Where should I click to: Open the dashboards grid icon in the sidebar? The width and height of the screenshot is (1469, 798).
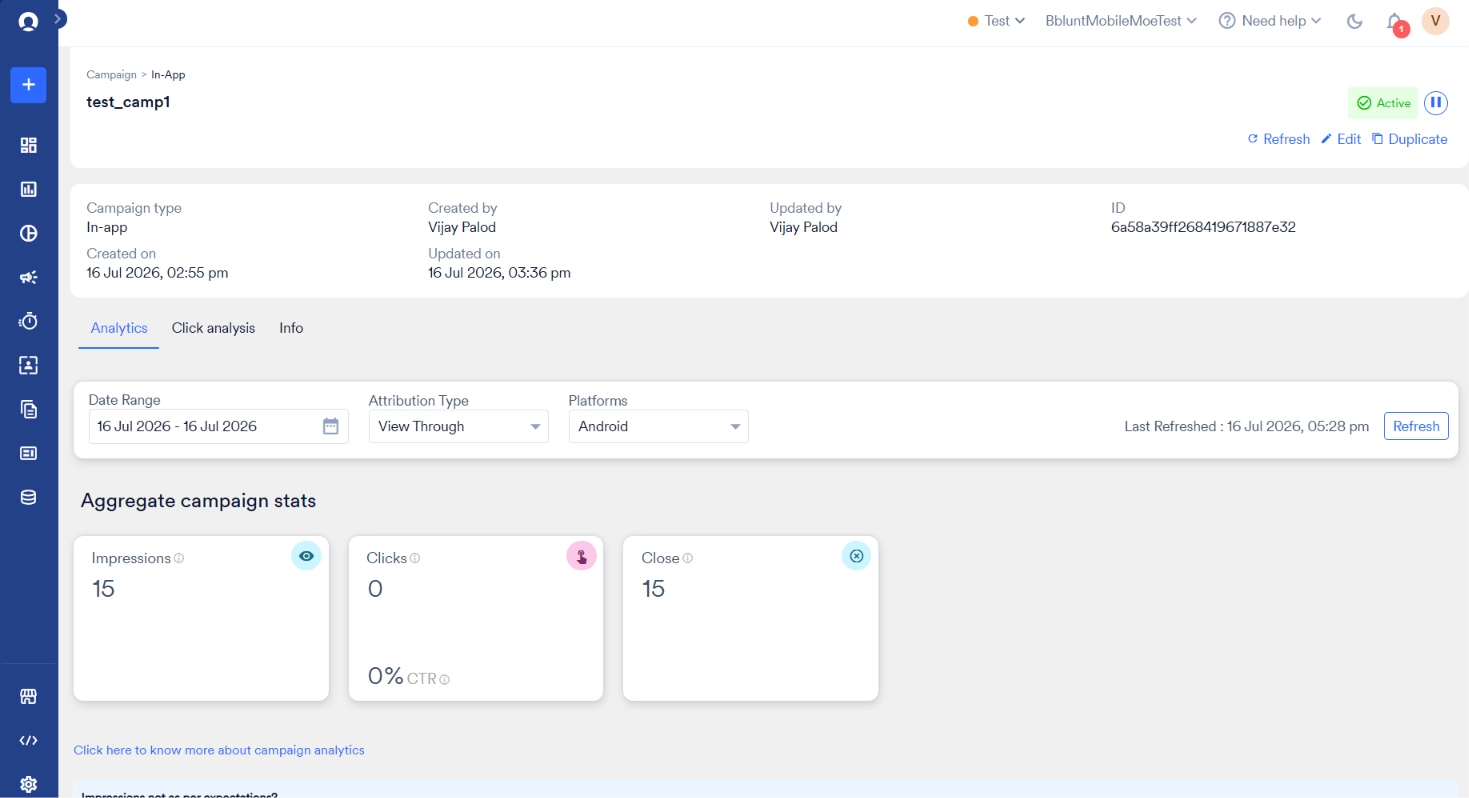click(28, 145)
